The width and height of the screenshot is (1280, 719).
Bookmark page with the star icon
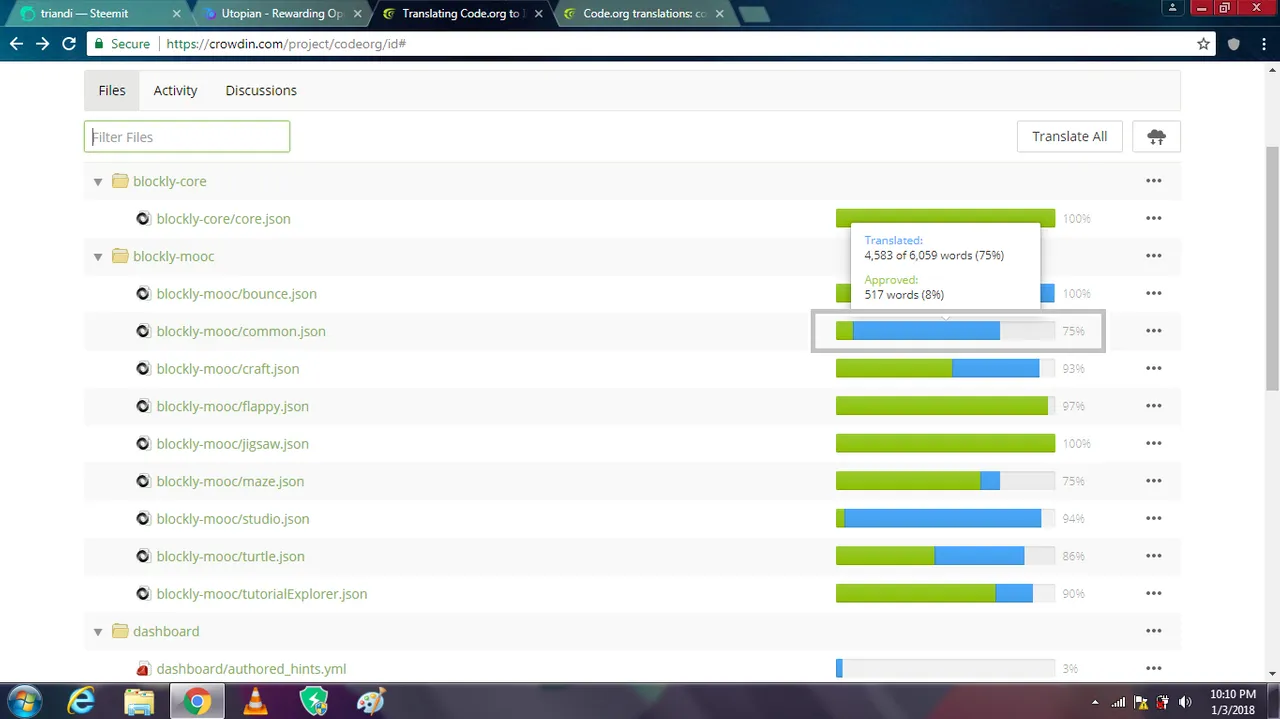1204,44
